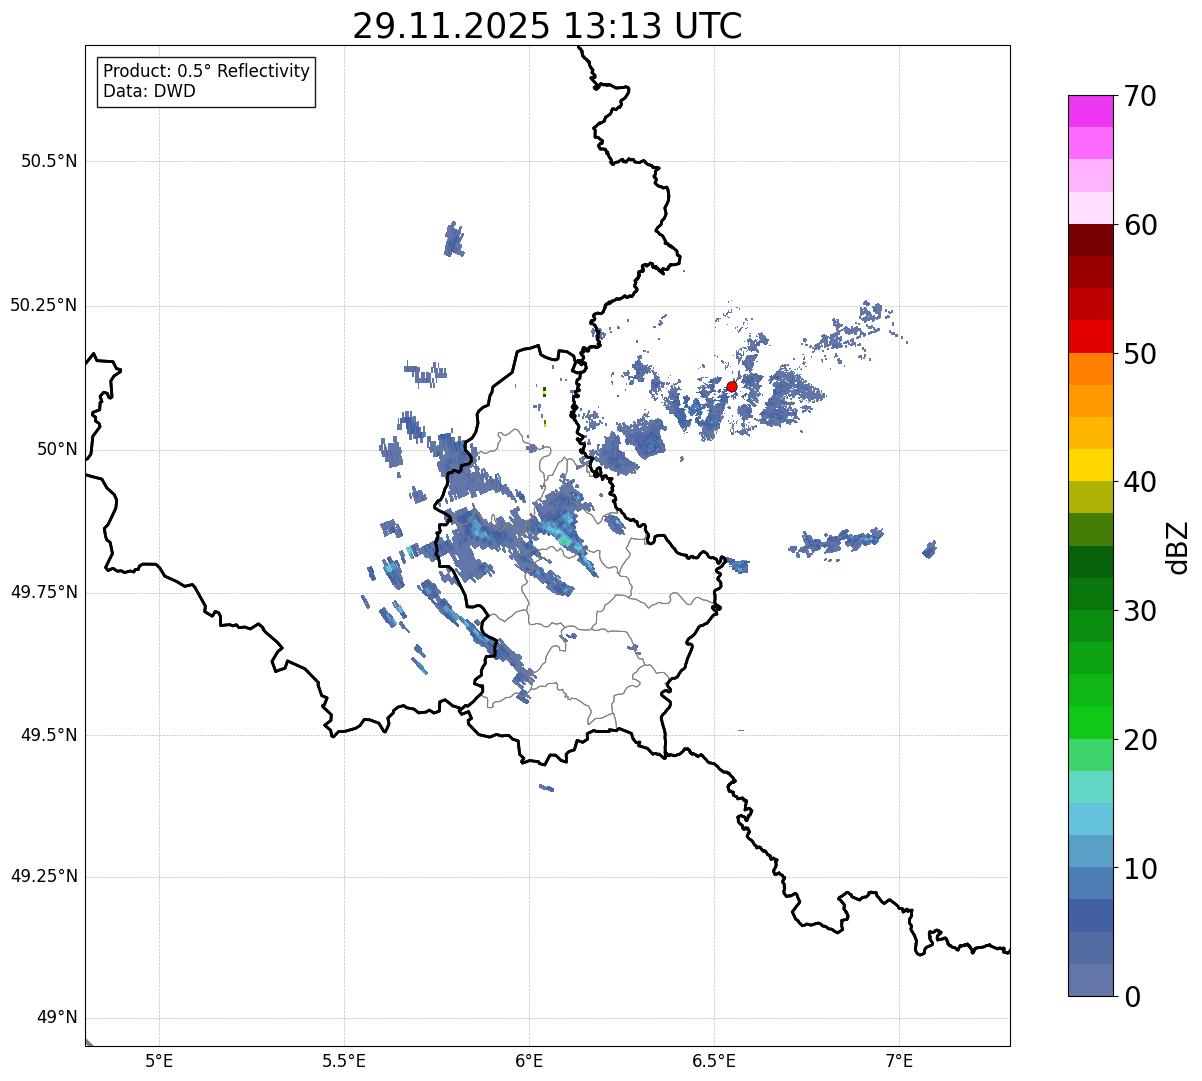
Task: Click the colorbar tick label 10
Action: coord(1140,869)
